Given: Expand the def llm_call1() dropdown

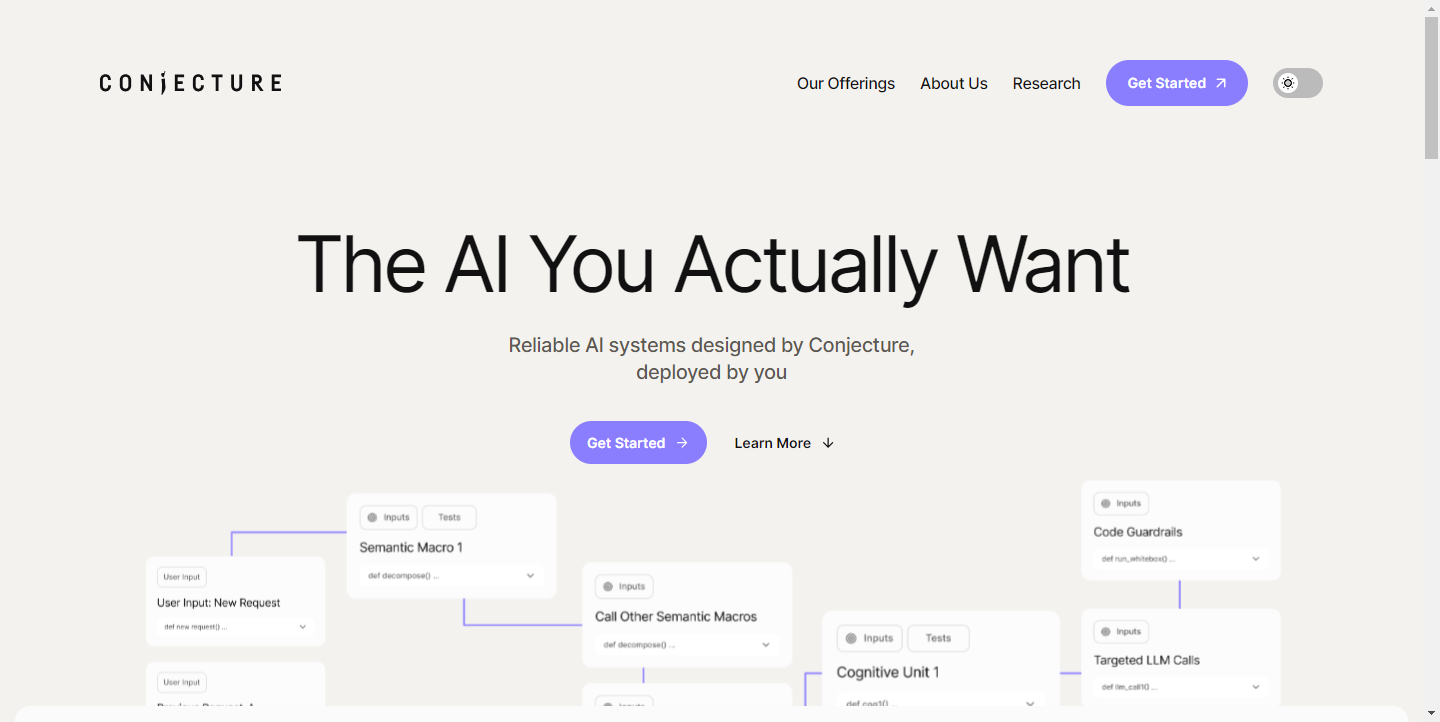Looking at the screenshot, I should 1181,687.
